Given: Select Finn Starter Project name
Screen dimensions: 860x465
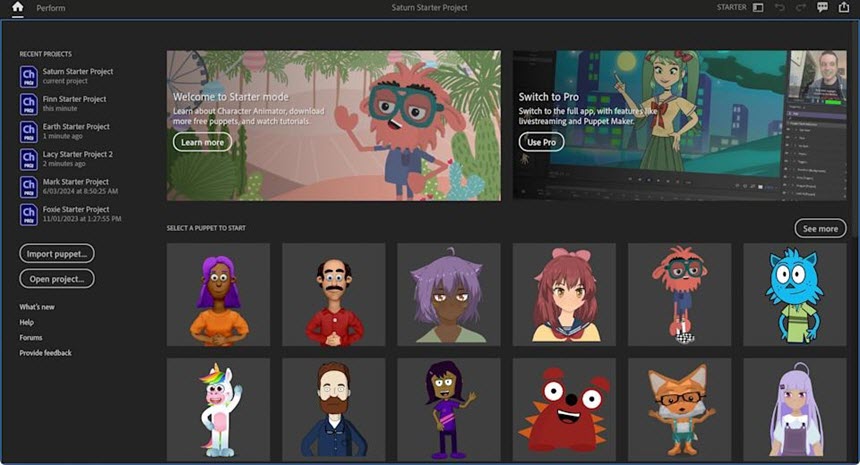Looking at the screenshot, I should coord(75,99).
